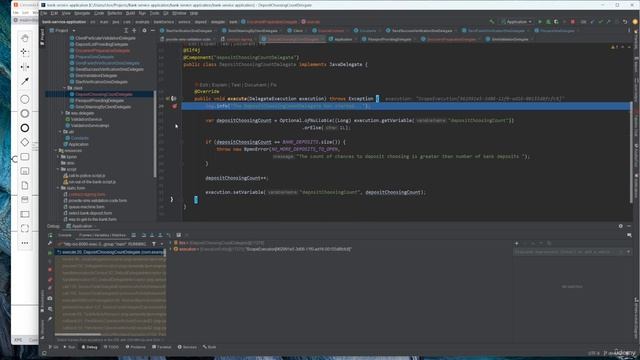
Task: Expand the 'this' variable node
Action: pyautogui.click(x=171, y=243)
